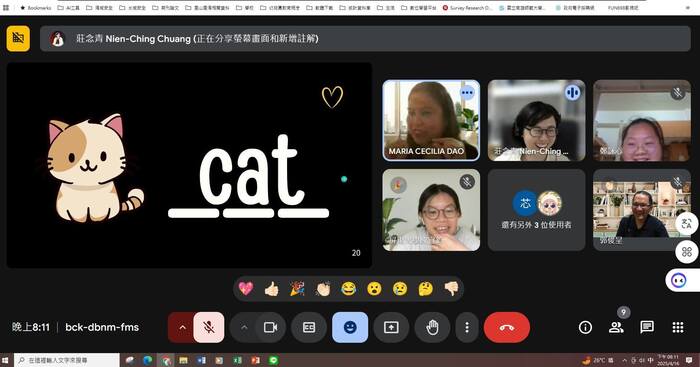
Task: Click the yellow stop-presentation icon
Action: (18, 38)
